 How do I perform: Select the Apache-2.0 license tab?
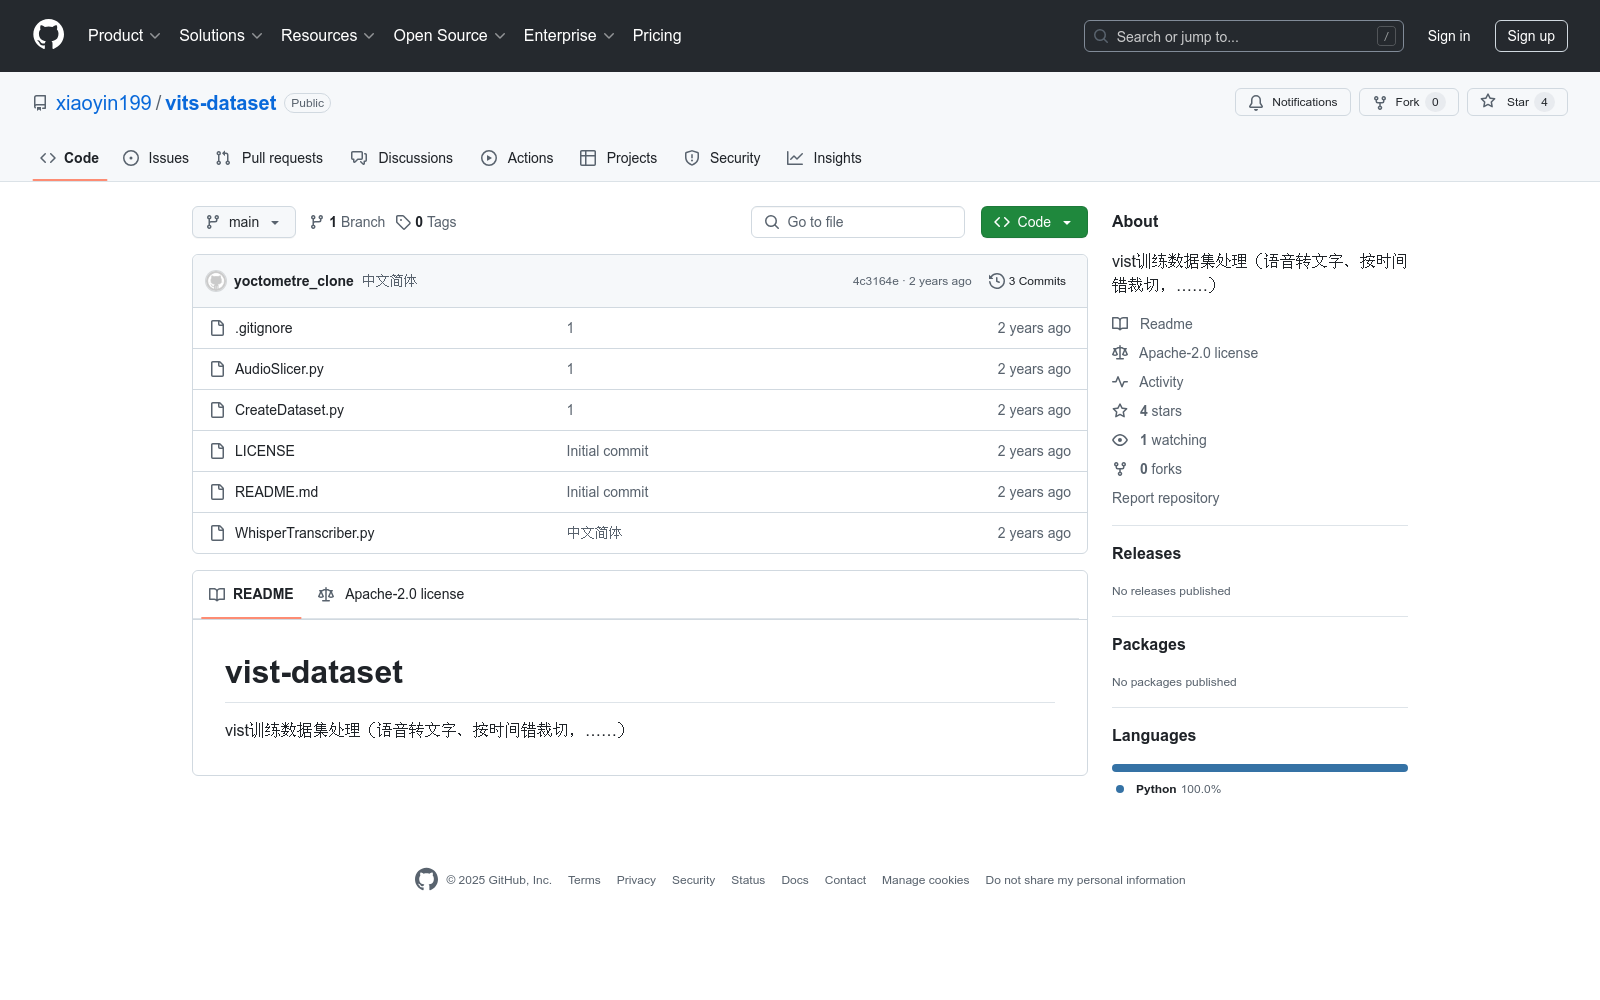[x=391, y=594]
